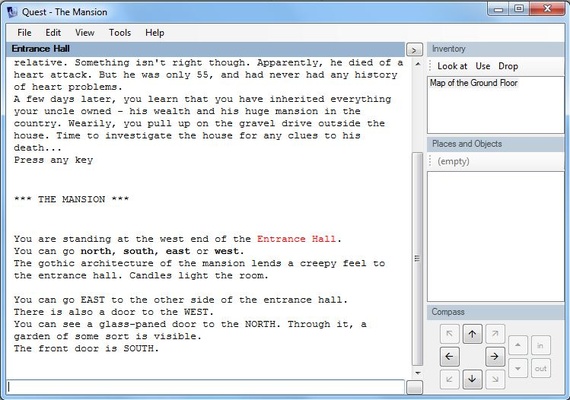Open the Help menu
570x400 pixels.
point(155,33)
